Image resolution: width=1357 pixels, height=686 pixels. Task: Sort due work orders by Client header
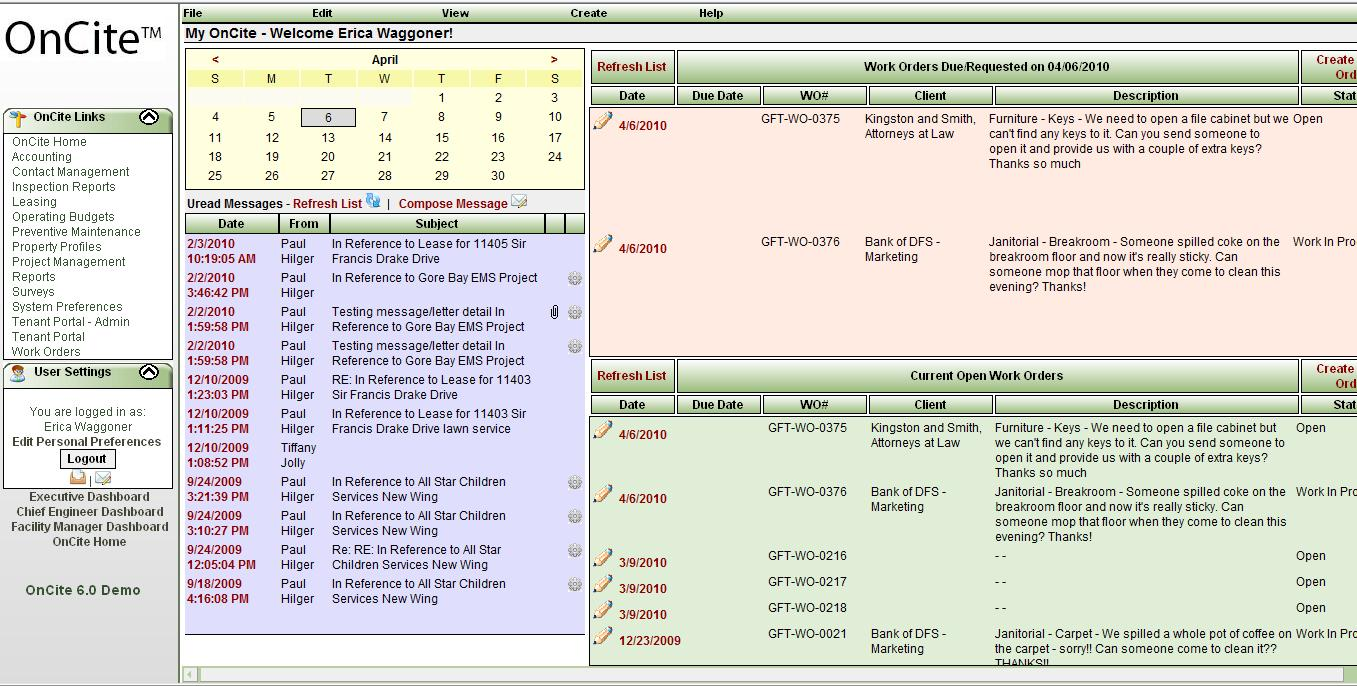pyautogui.click(x=930, y=96)
